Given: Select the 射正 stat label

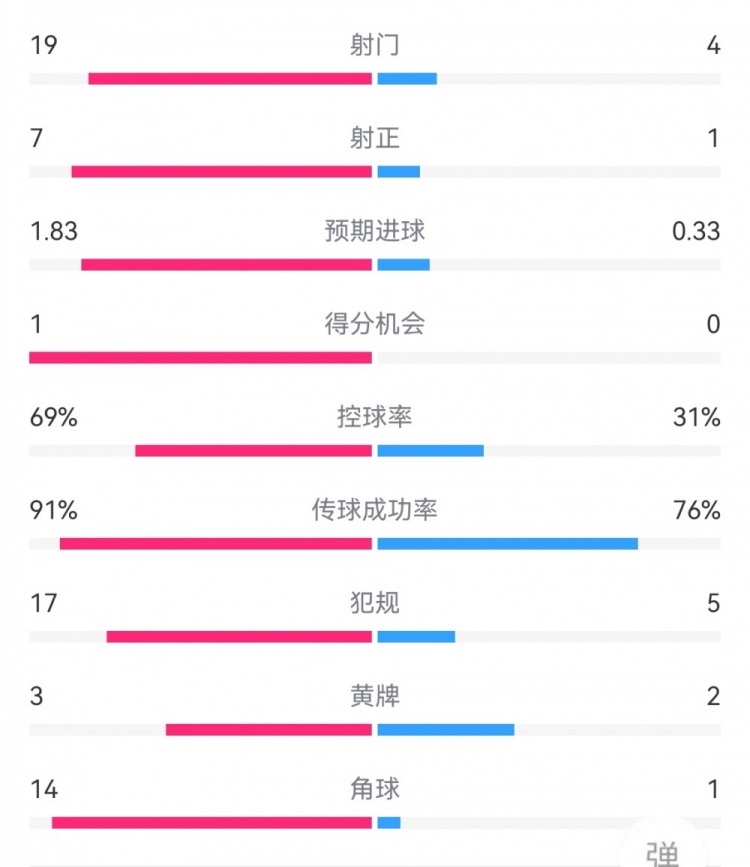Looking at the screenshot, I should [375, 138].
